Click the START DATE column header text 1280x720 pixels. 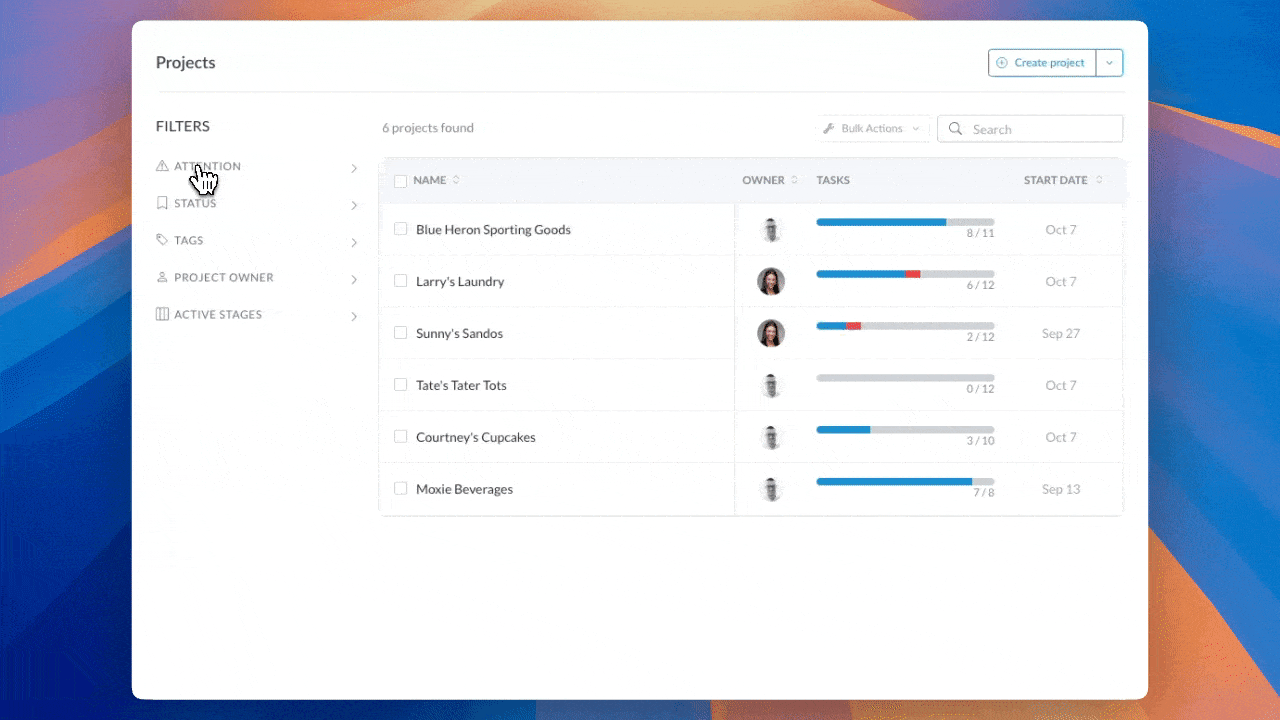pos(1055,180)
